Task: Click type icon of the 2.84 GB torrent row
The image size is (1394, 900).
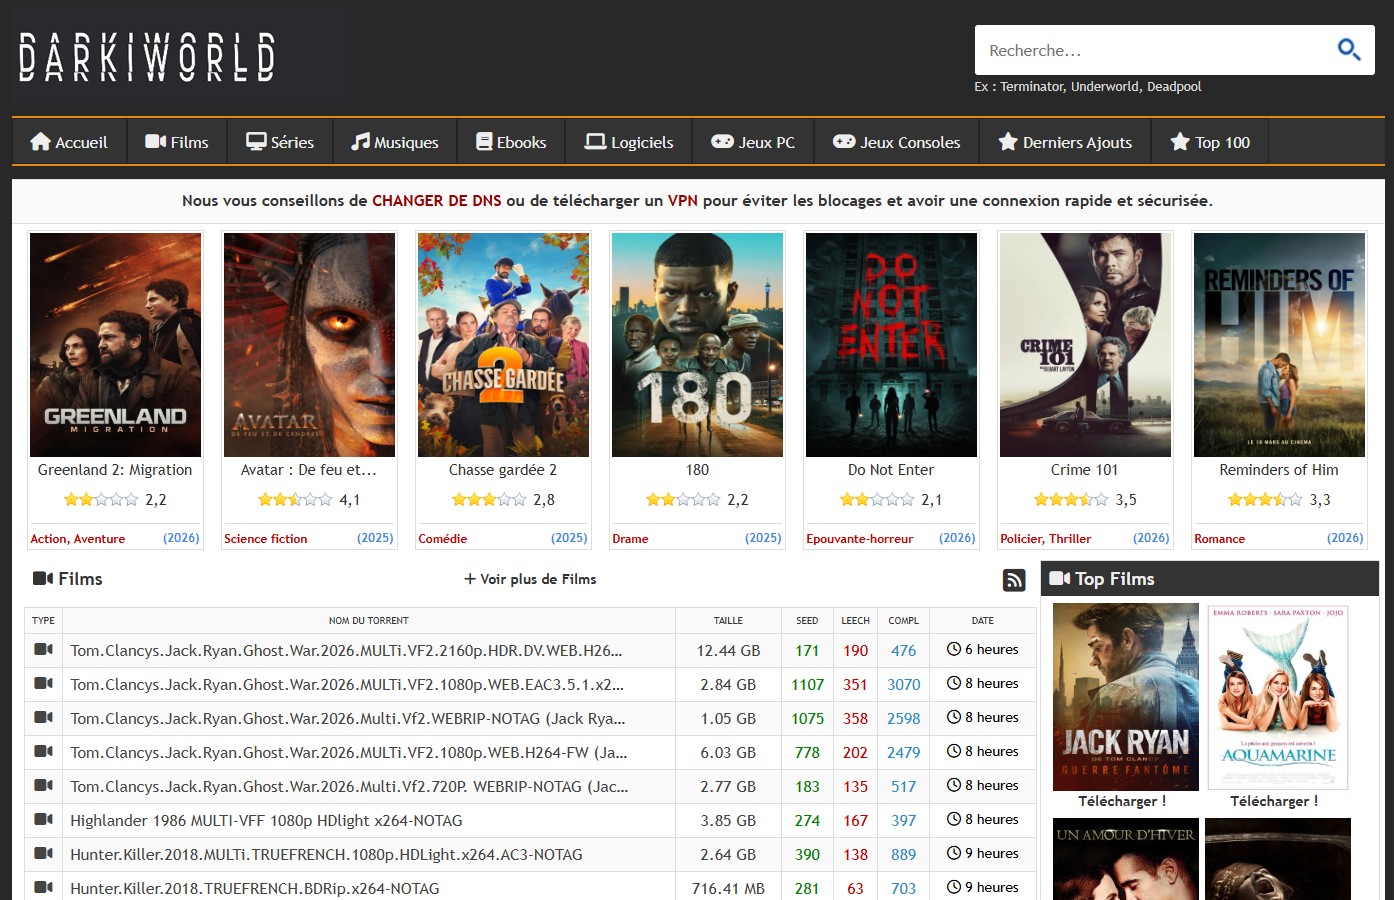Action: point(44,684)
